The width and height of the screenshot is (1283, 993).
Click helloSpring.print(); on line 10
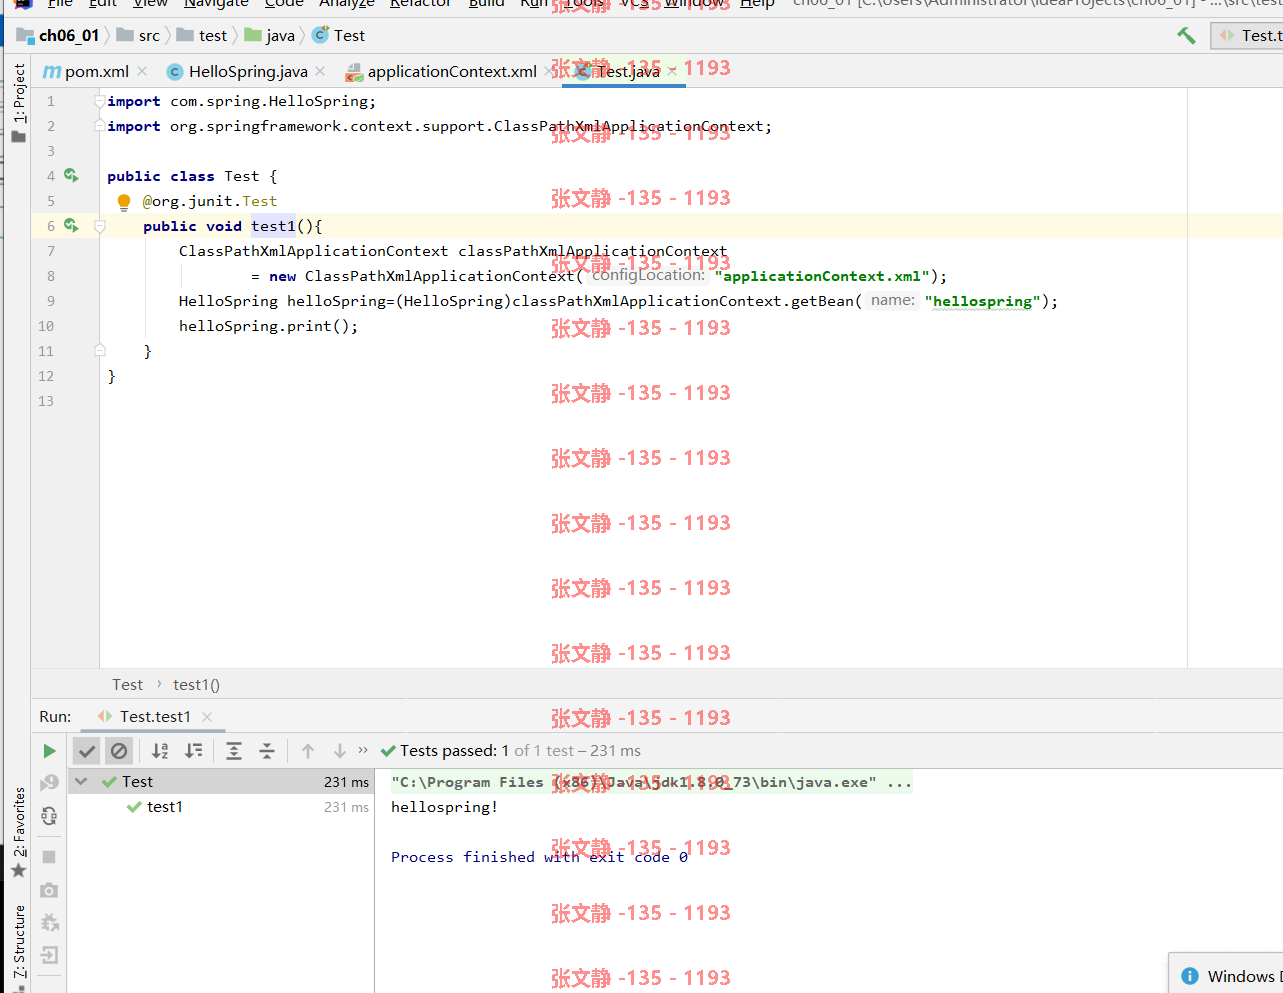point(268,326)
